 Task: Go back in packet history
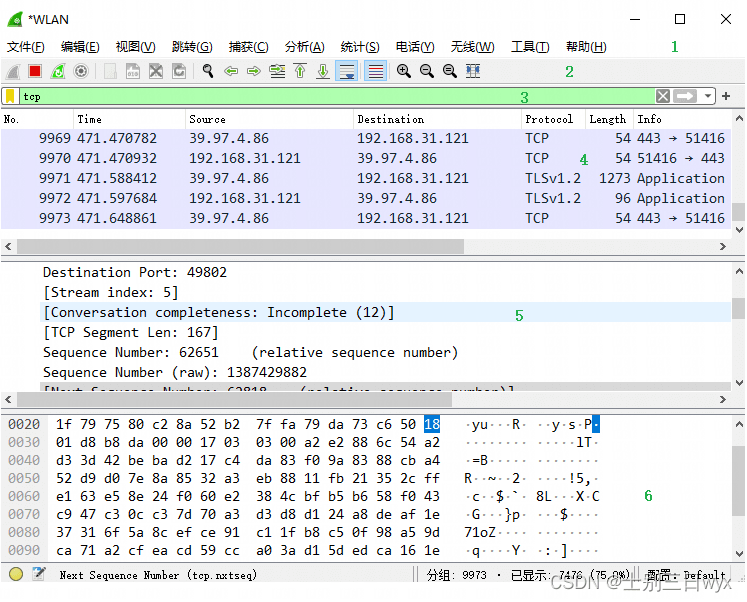231,71
